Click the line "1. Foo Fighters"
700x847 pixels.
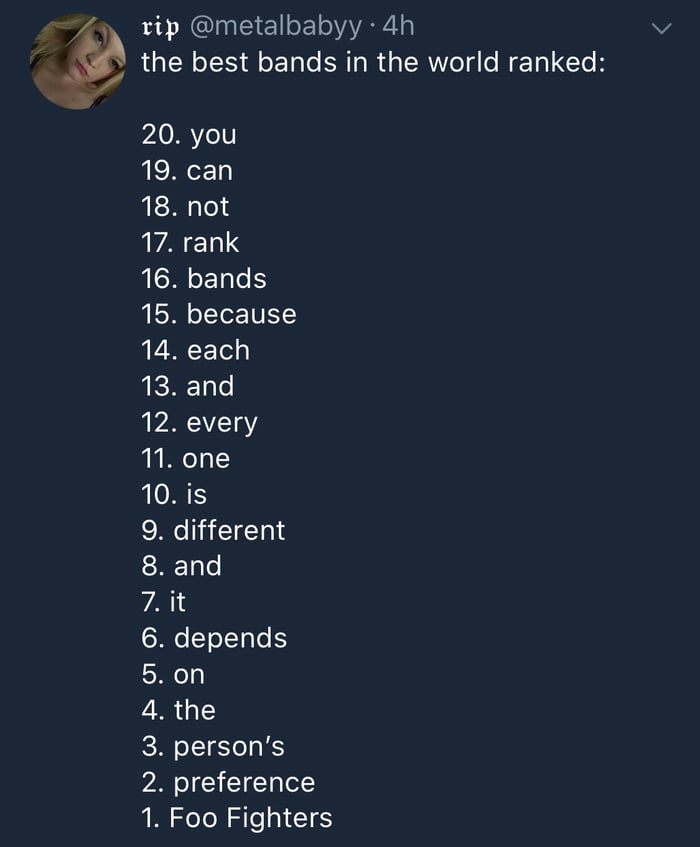tap(236, 818)
